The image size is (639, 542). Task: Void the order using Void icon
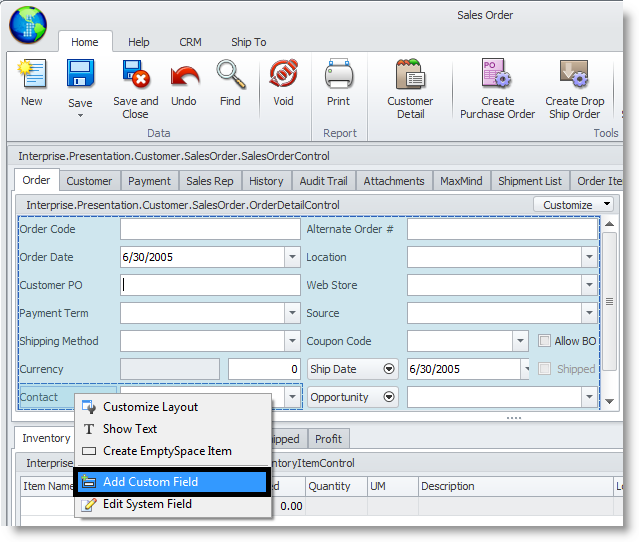[x=284, y=76]
